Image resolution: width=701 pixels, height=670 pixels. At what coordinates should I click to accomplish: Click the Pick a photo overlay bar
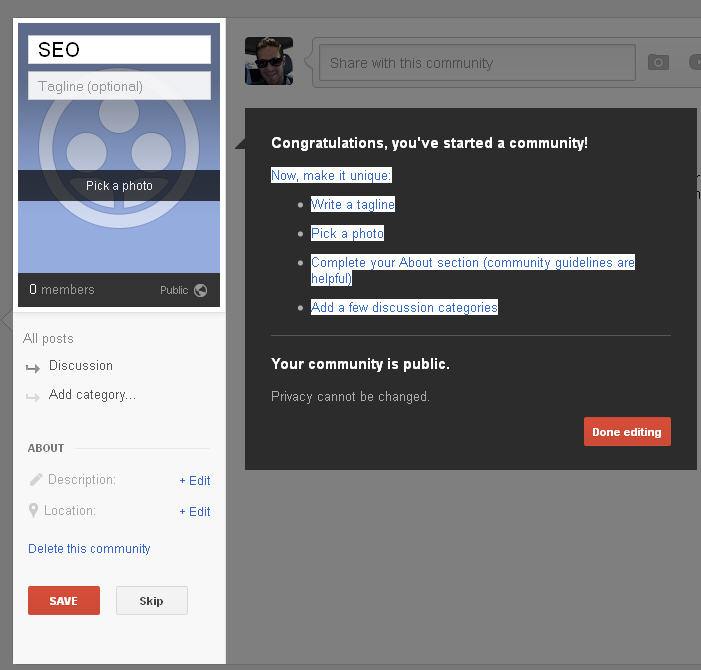point(119,186)
